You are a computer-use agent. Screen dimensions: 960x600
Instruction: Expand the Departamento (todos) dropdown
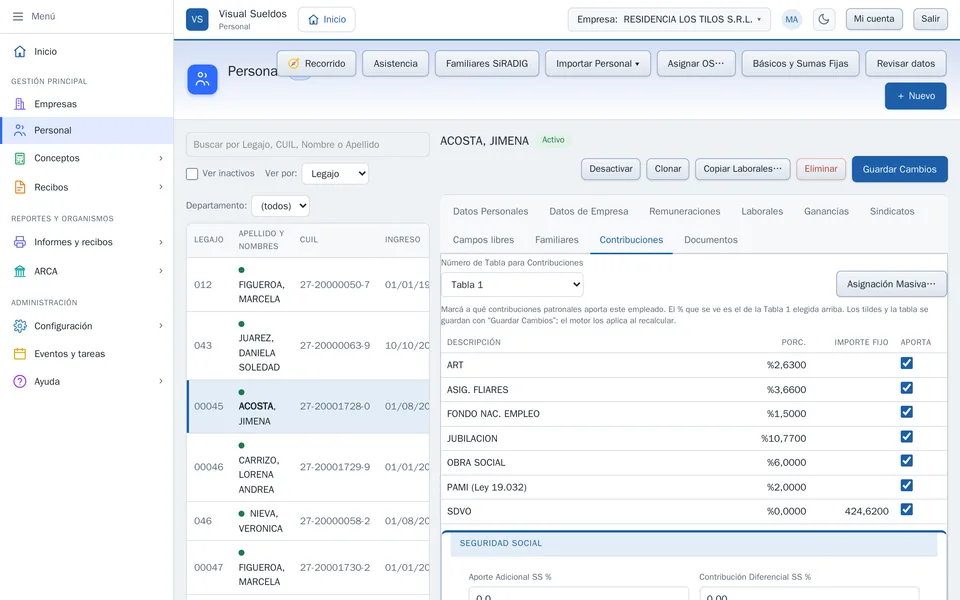(x=280, y=206)
